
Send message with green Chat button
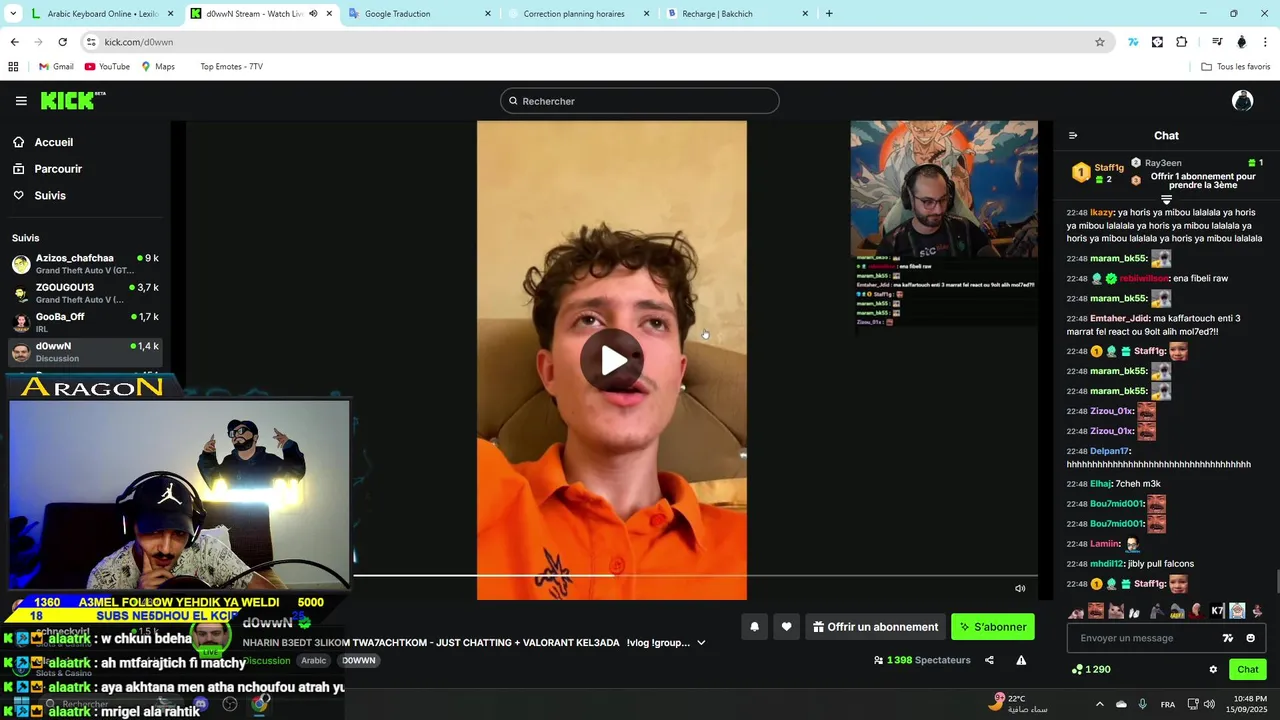pyautogui.click(x=1248, y=670)
